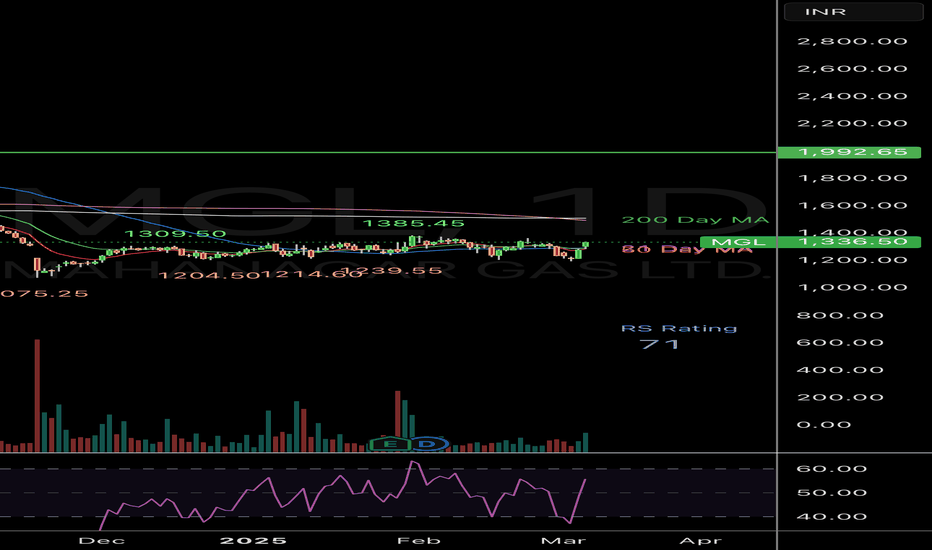932x550 pixels.
Task: Click the 1,200.00 price scale label
Action: pyautogui.click(x=852, y=260)
